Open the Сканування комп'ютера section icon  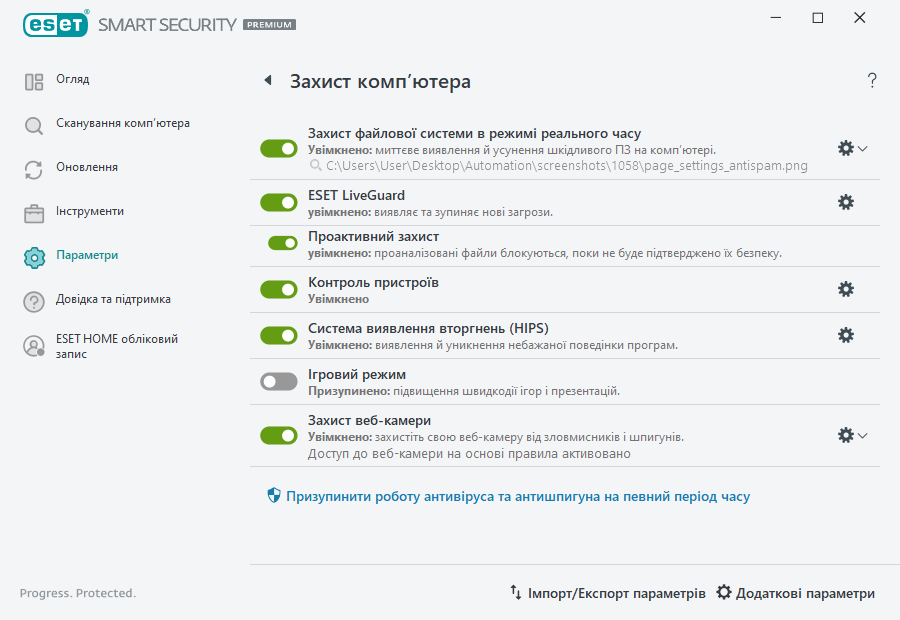[33, 123]
